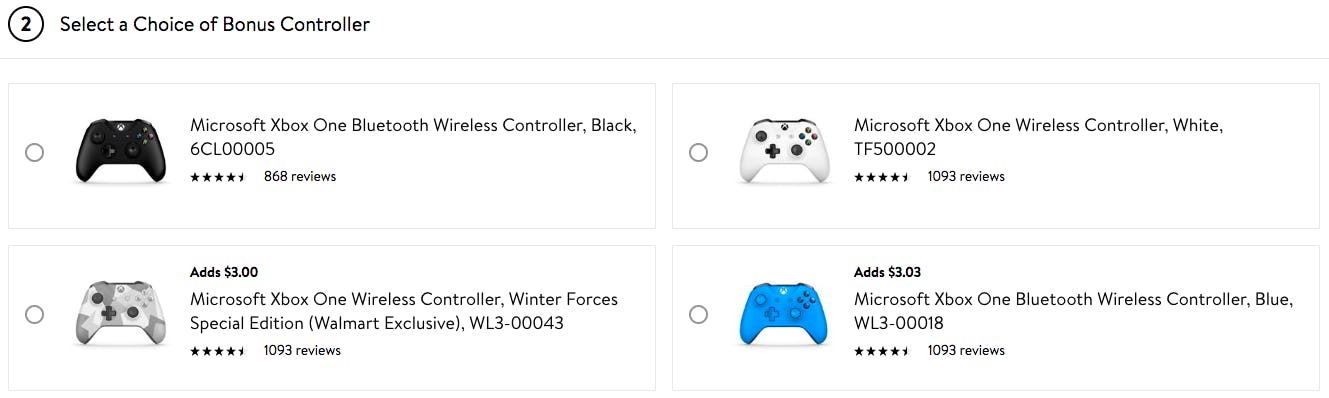
Task: Click the white Xbox controller image
Action: [x=784, y=151]
